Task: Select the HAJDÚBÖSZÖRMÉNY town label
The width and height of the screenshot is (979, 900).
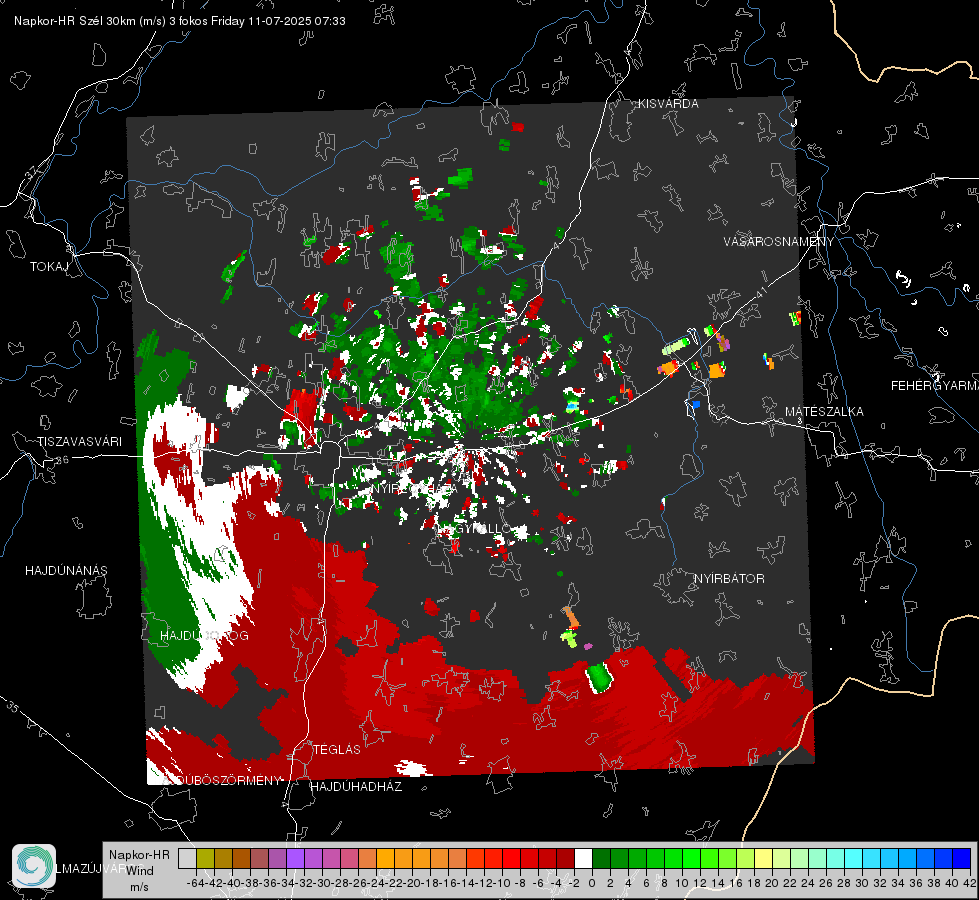Action: click(222, 781)
